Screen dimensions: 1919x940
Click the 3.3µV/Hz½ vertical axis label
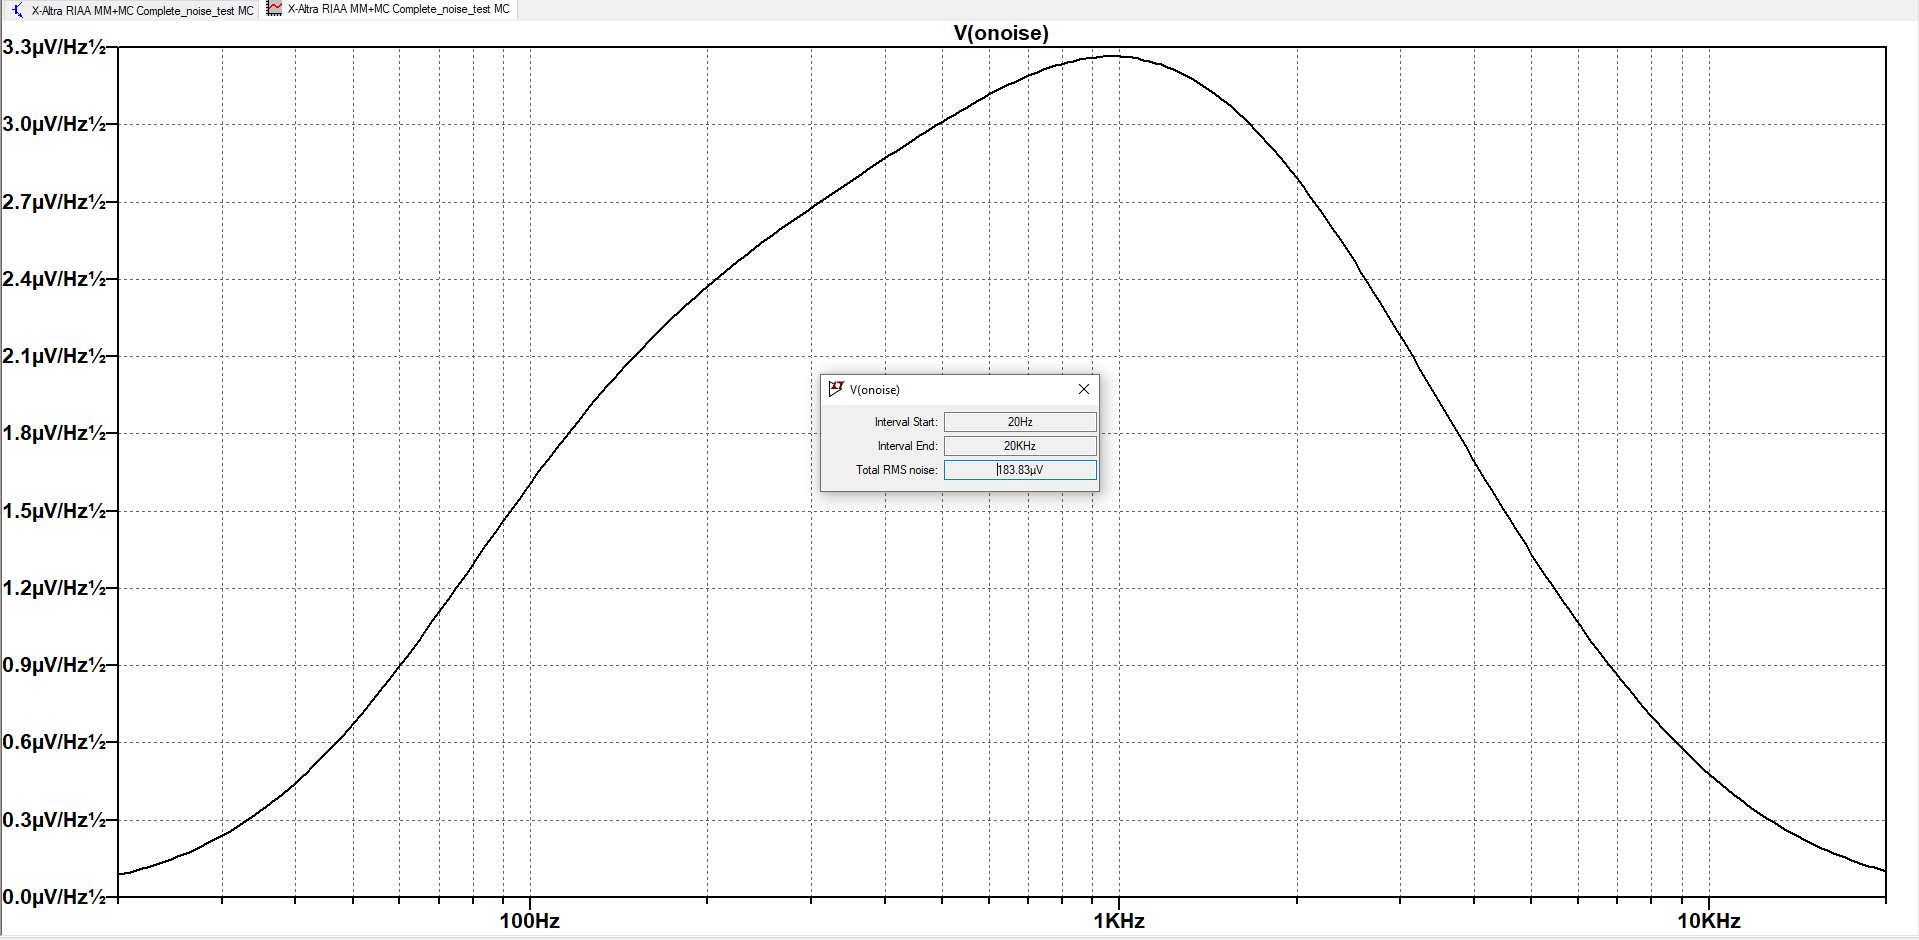(54, 47)
